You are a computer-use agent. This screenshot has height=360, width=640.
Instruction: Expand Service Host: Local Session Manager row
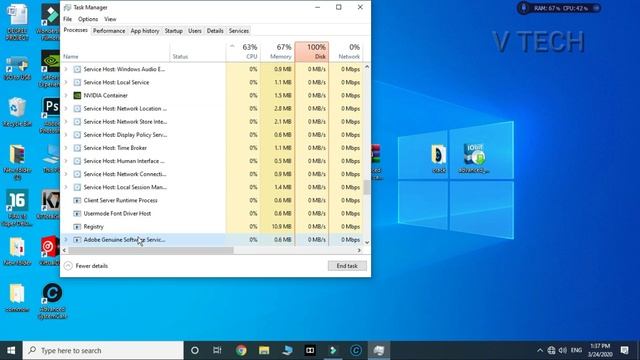click(66, 187)
